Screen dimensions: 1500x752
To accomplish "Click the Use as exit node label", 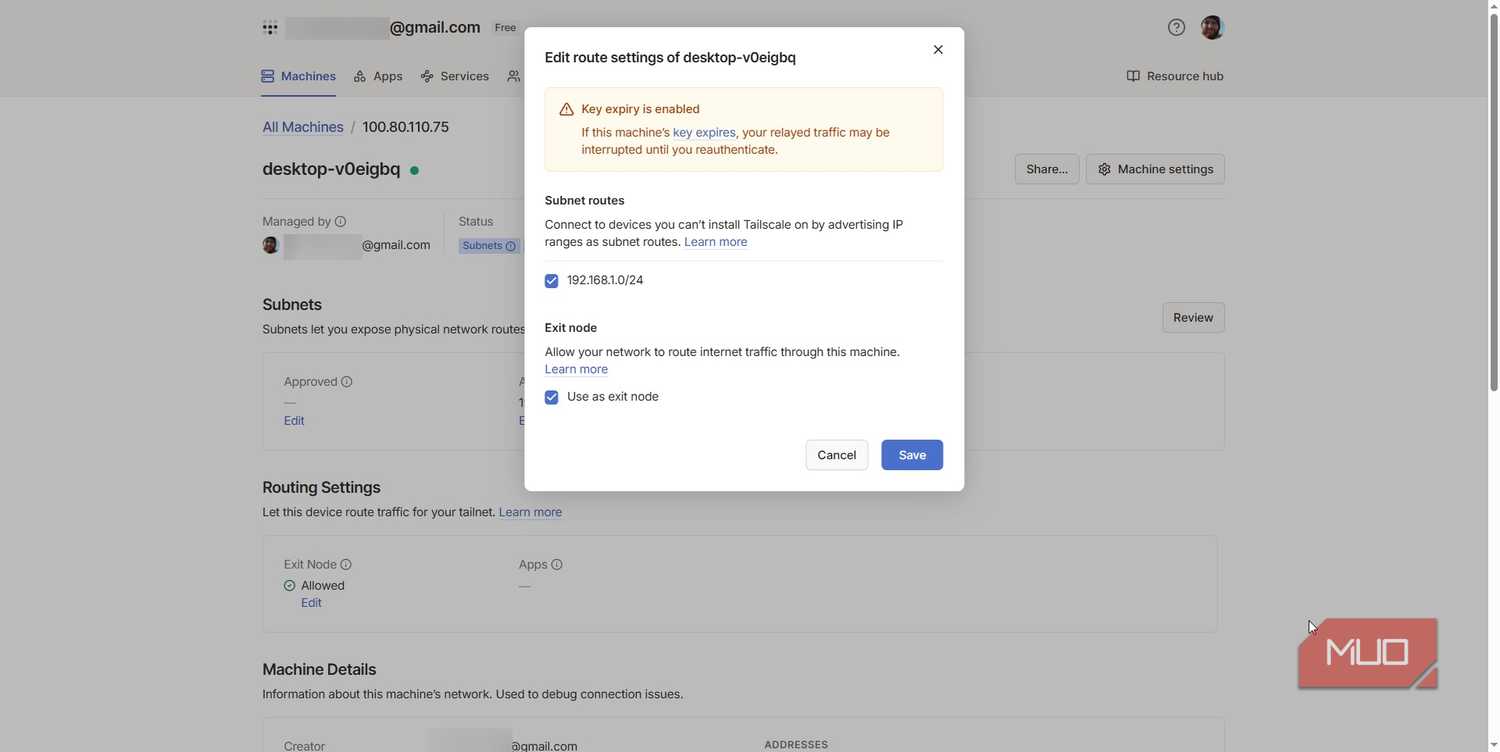I will pyautogui.click(x=613, y=397).
